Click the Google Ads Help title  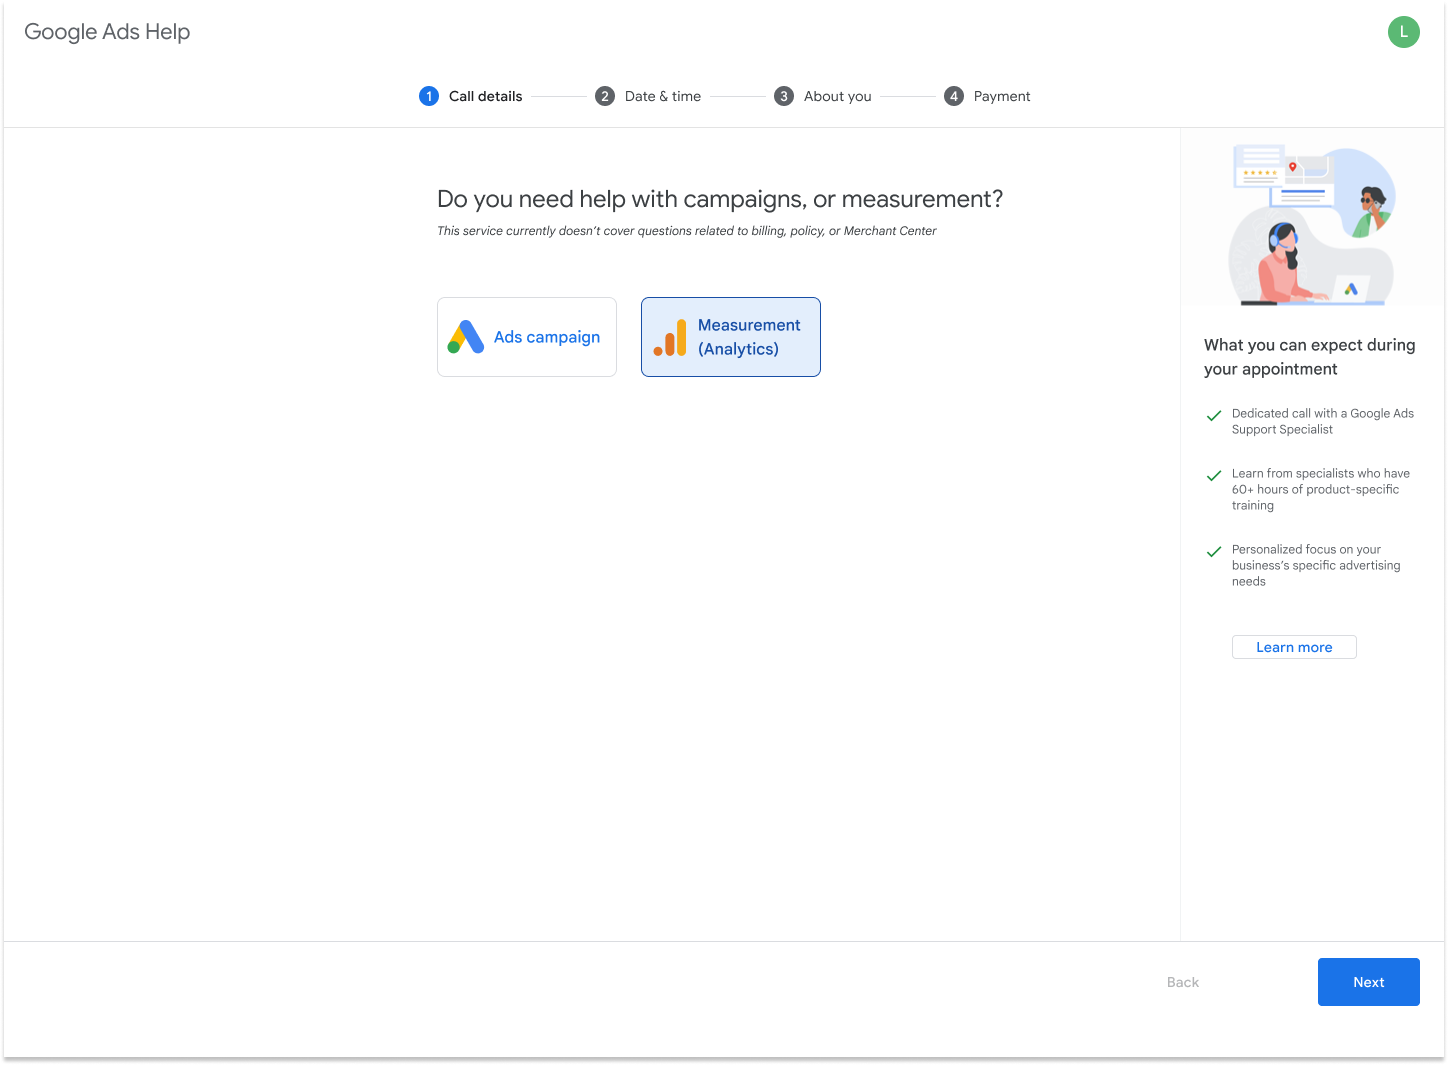tap(107, 32)
